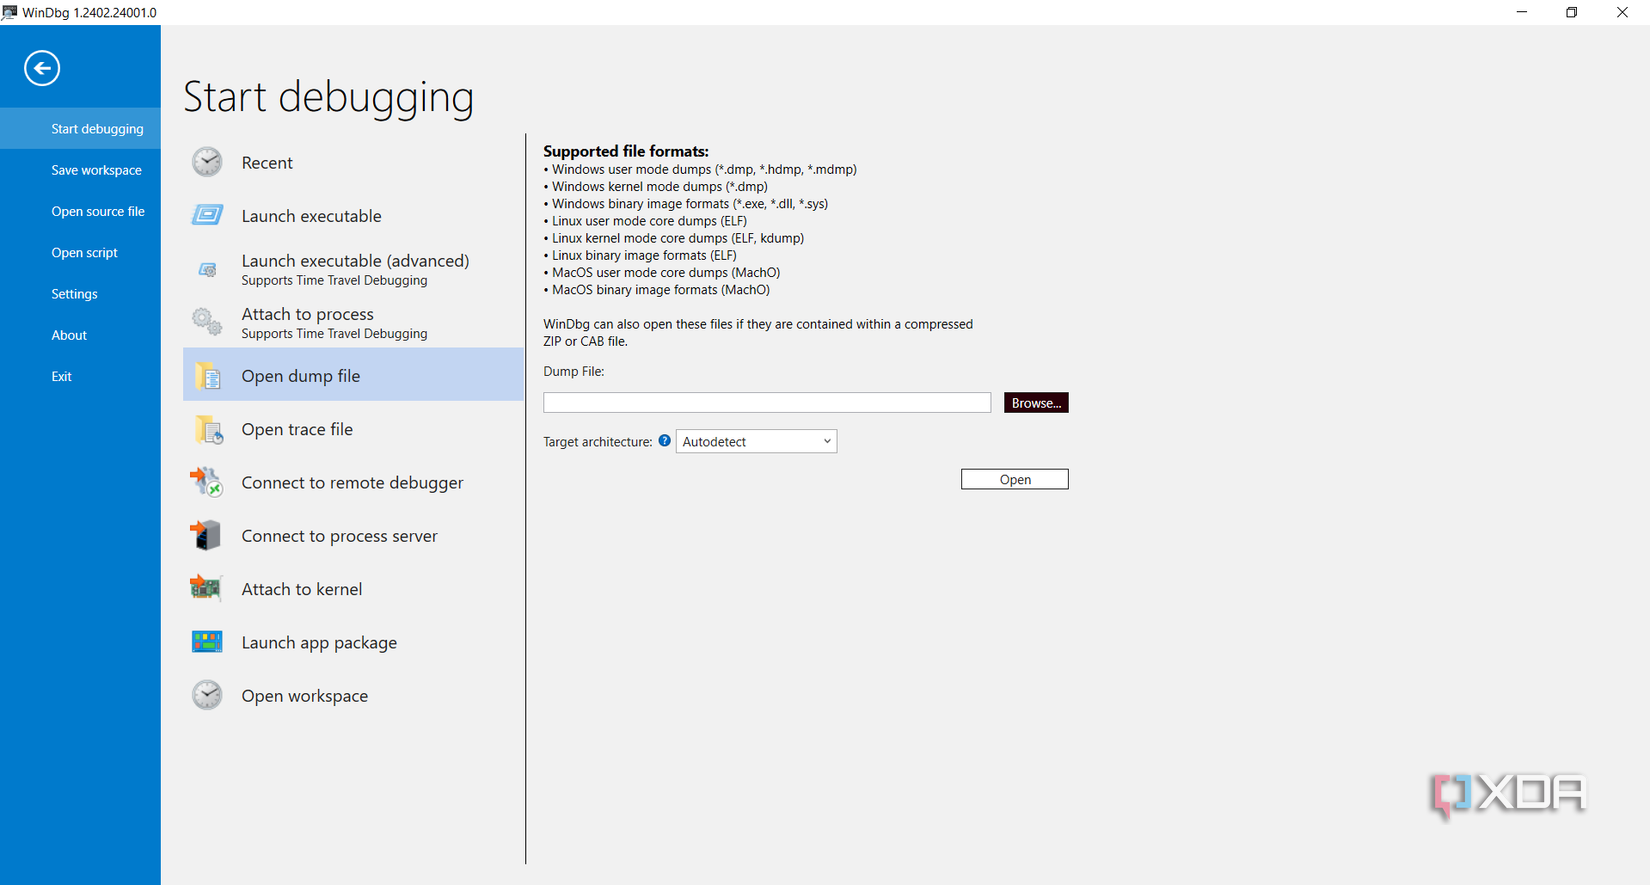Viewport: 1650px width, 885px height.
Task: Select the Open workspace label
Action: 304,696
